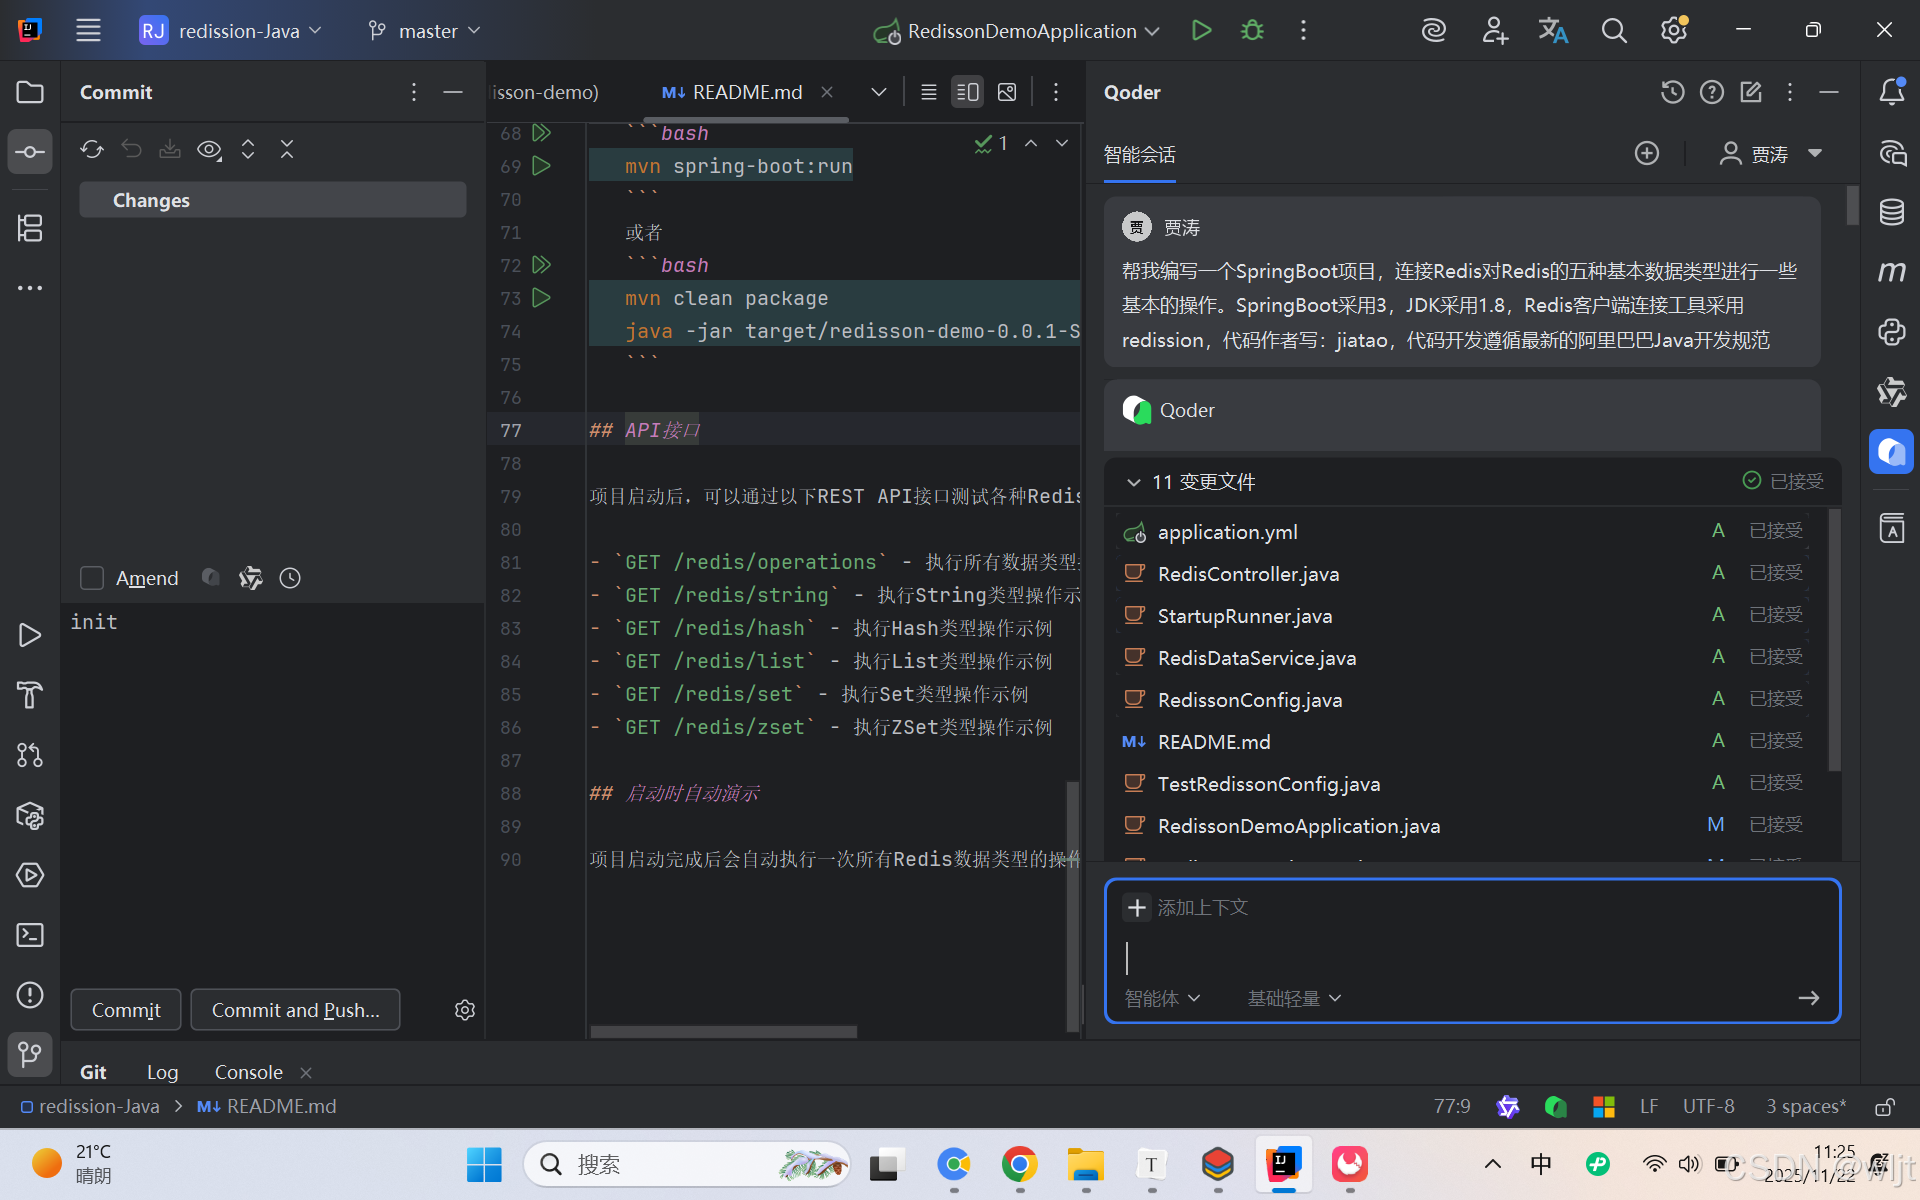Click the Commit button
This screenshot has height=1200, width=1920.
point(125,1009)
